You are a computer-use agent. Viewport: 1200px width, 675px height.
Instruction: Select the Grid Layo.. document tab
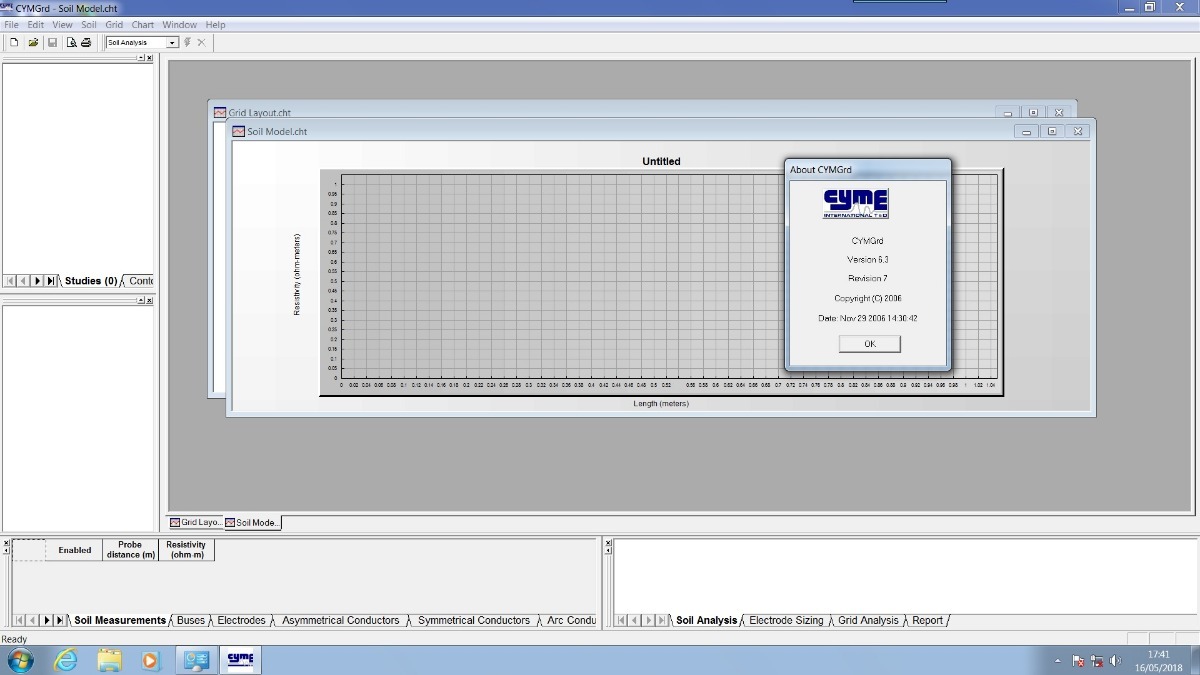click(196, 522)
